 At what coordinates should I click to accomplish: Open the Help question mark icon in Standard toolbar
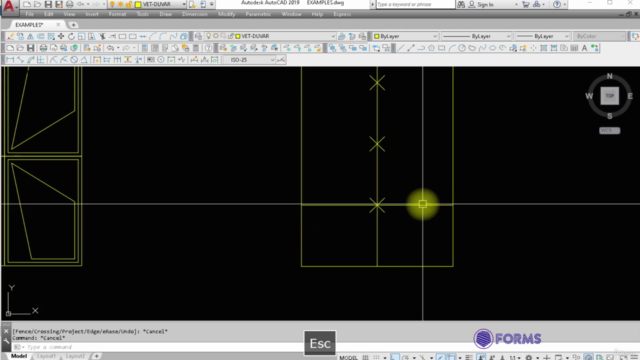209,48
